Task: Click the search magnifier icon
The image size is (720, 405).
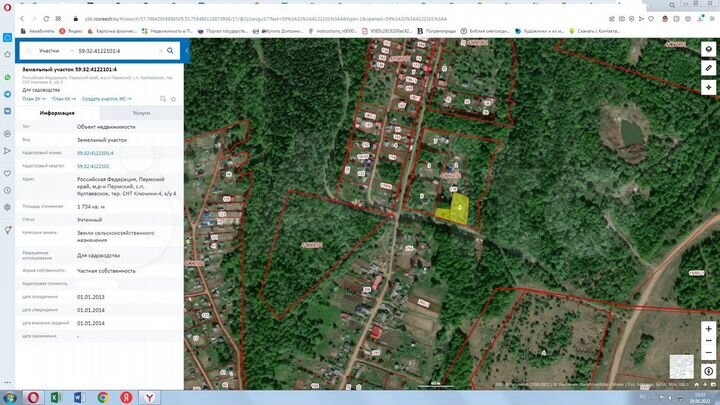Action: [x=171, y=49]
